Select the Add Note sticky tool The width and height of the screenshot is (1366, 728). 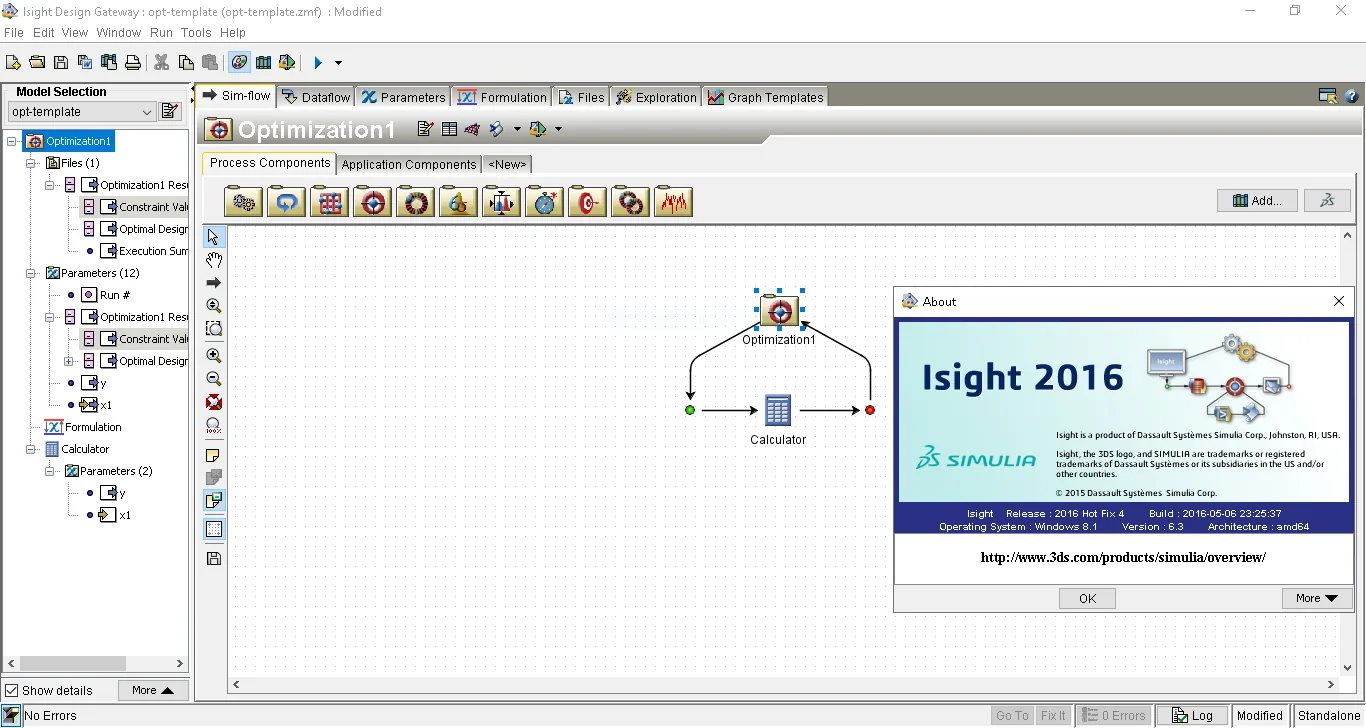tap(214, 455)
